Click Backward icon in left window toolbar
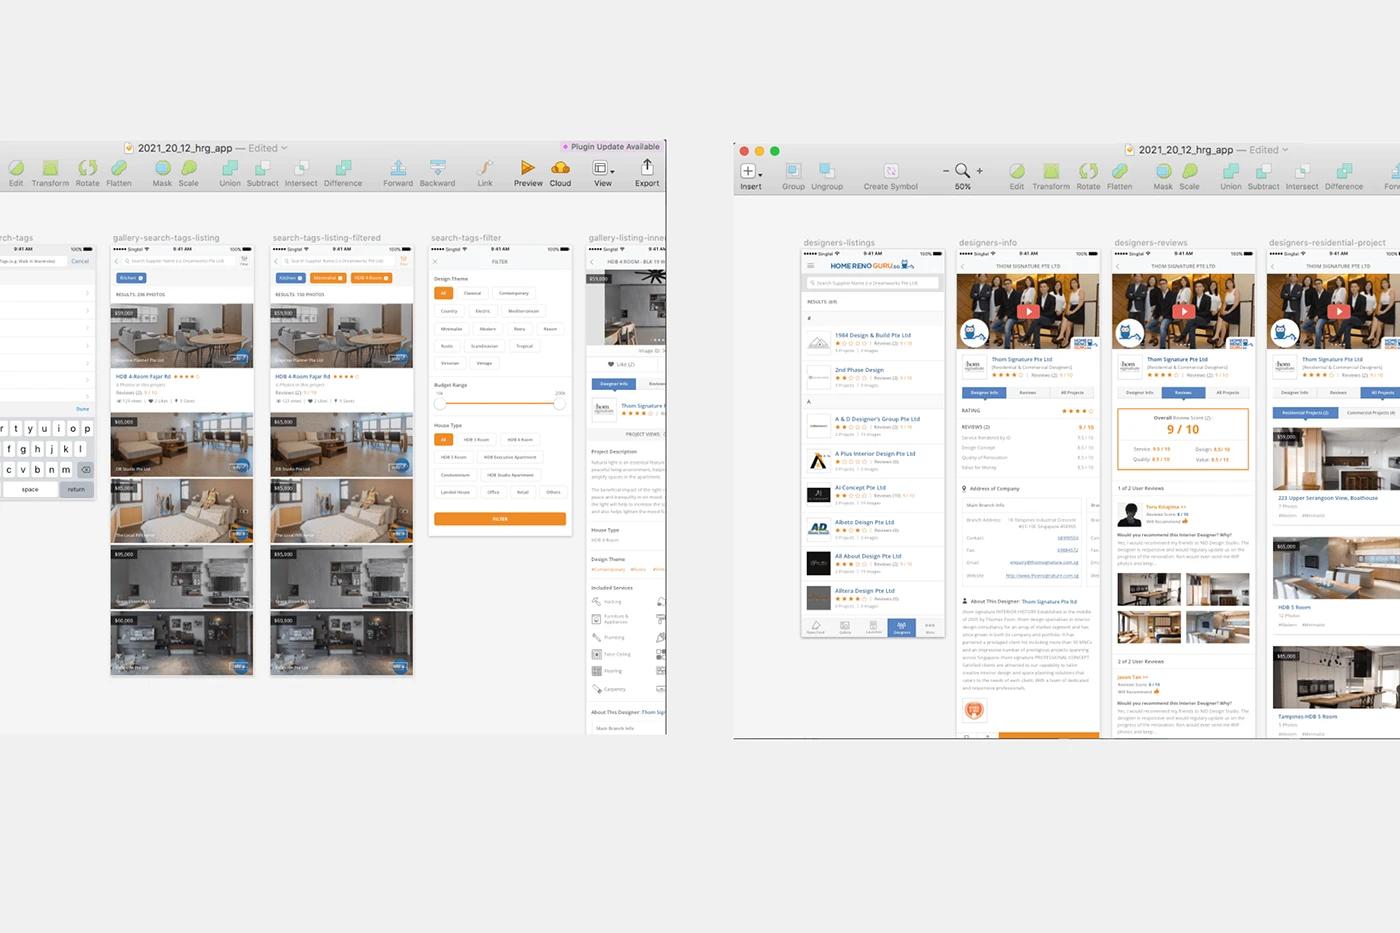 click(437, 167)
